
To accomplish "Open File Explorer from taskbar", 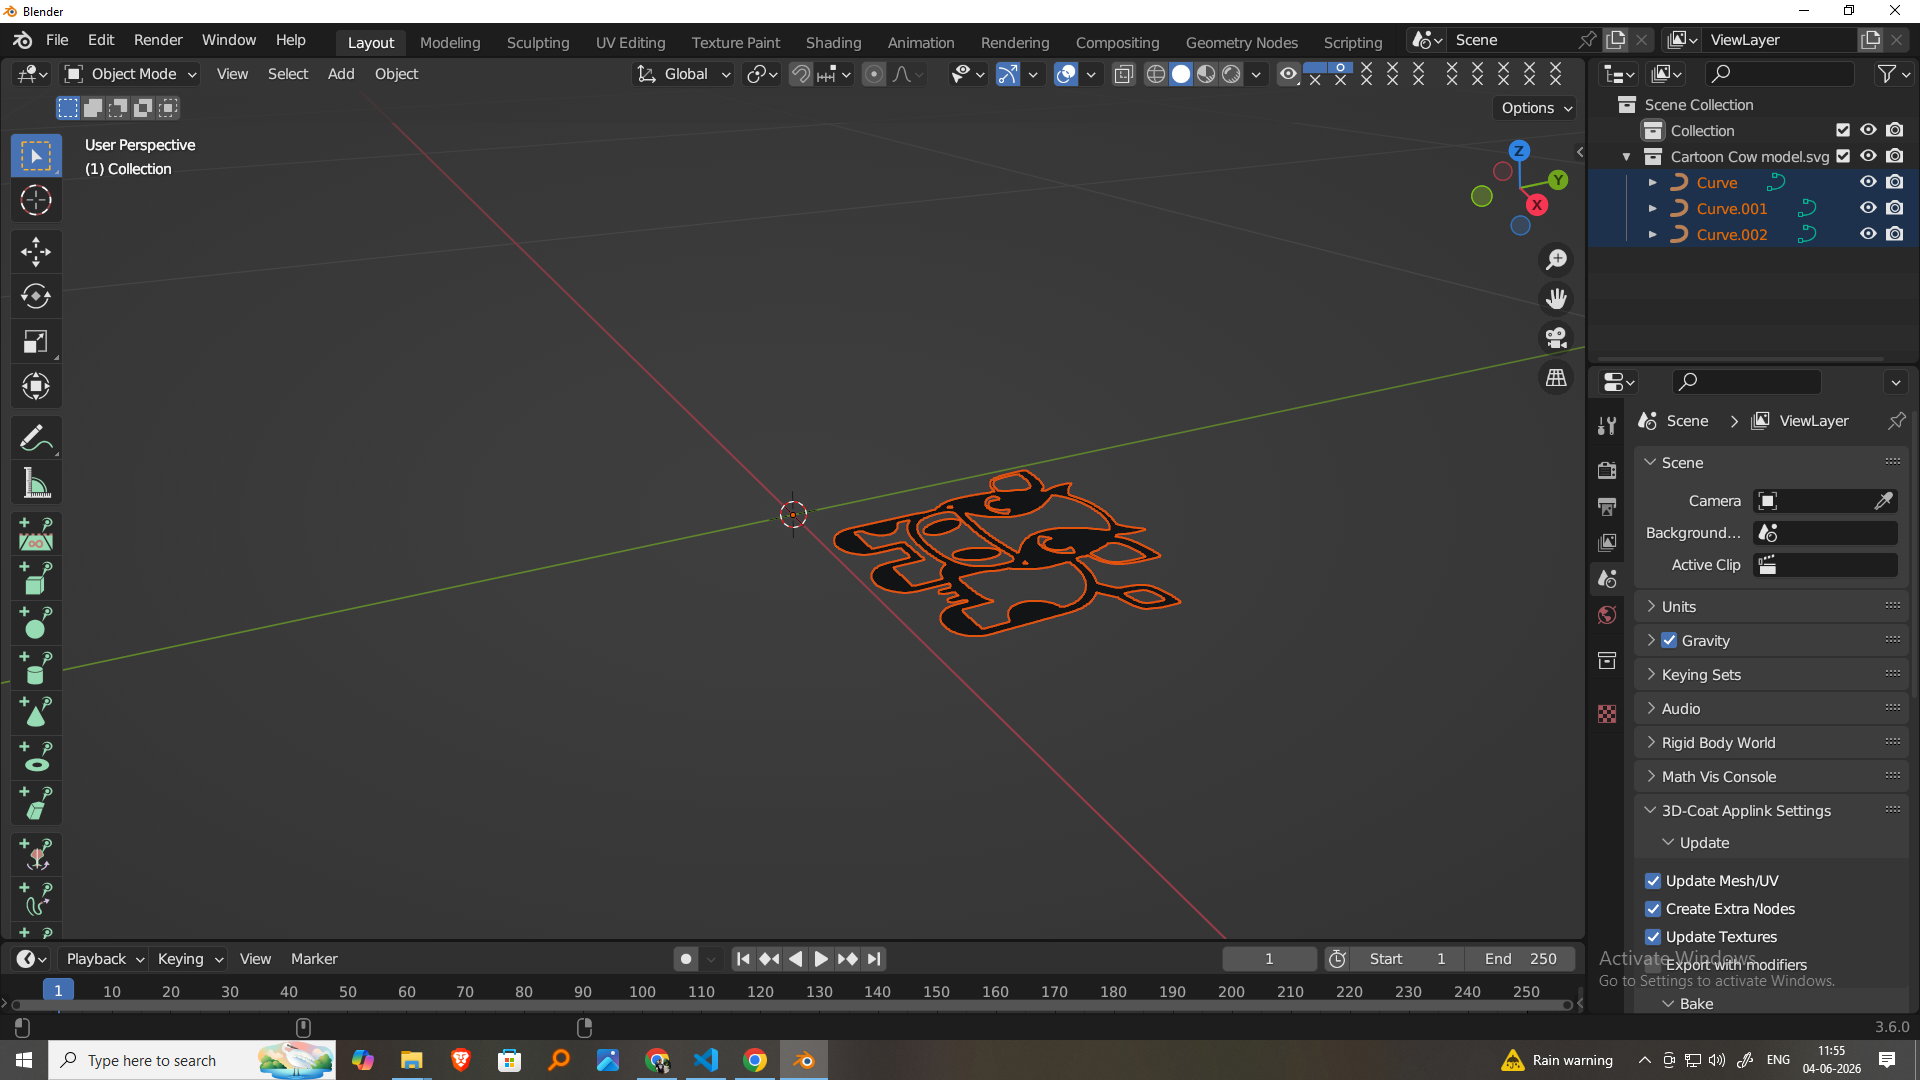I will click(412, 1060).
